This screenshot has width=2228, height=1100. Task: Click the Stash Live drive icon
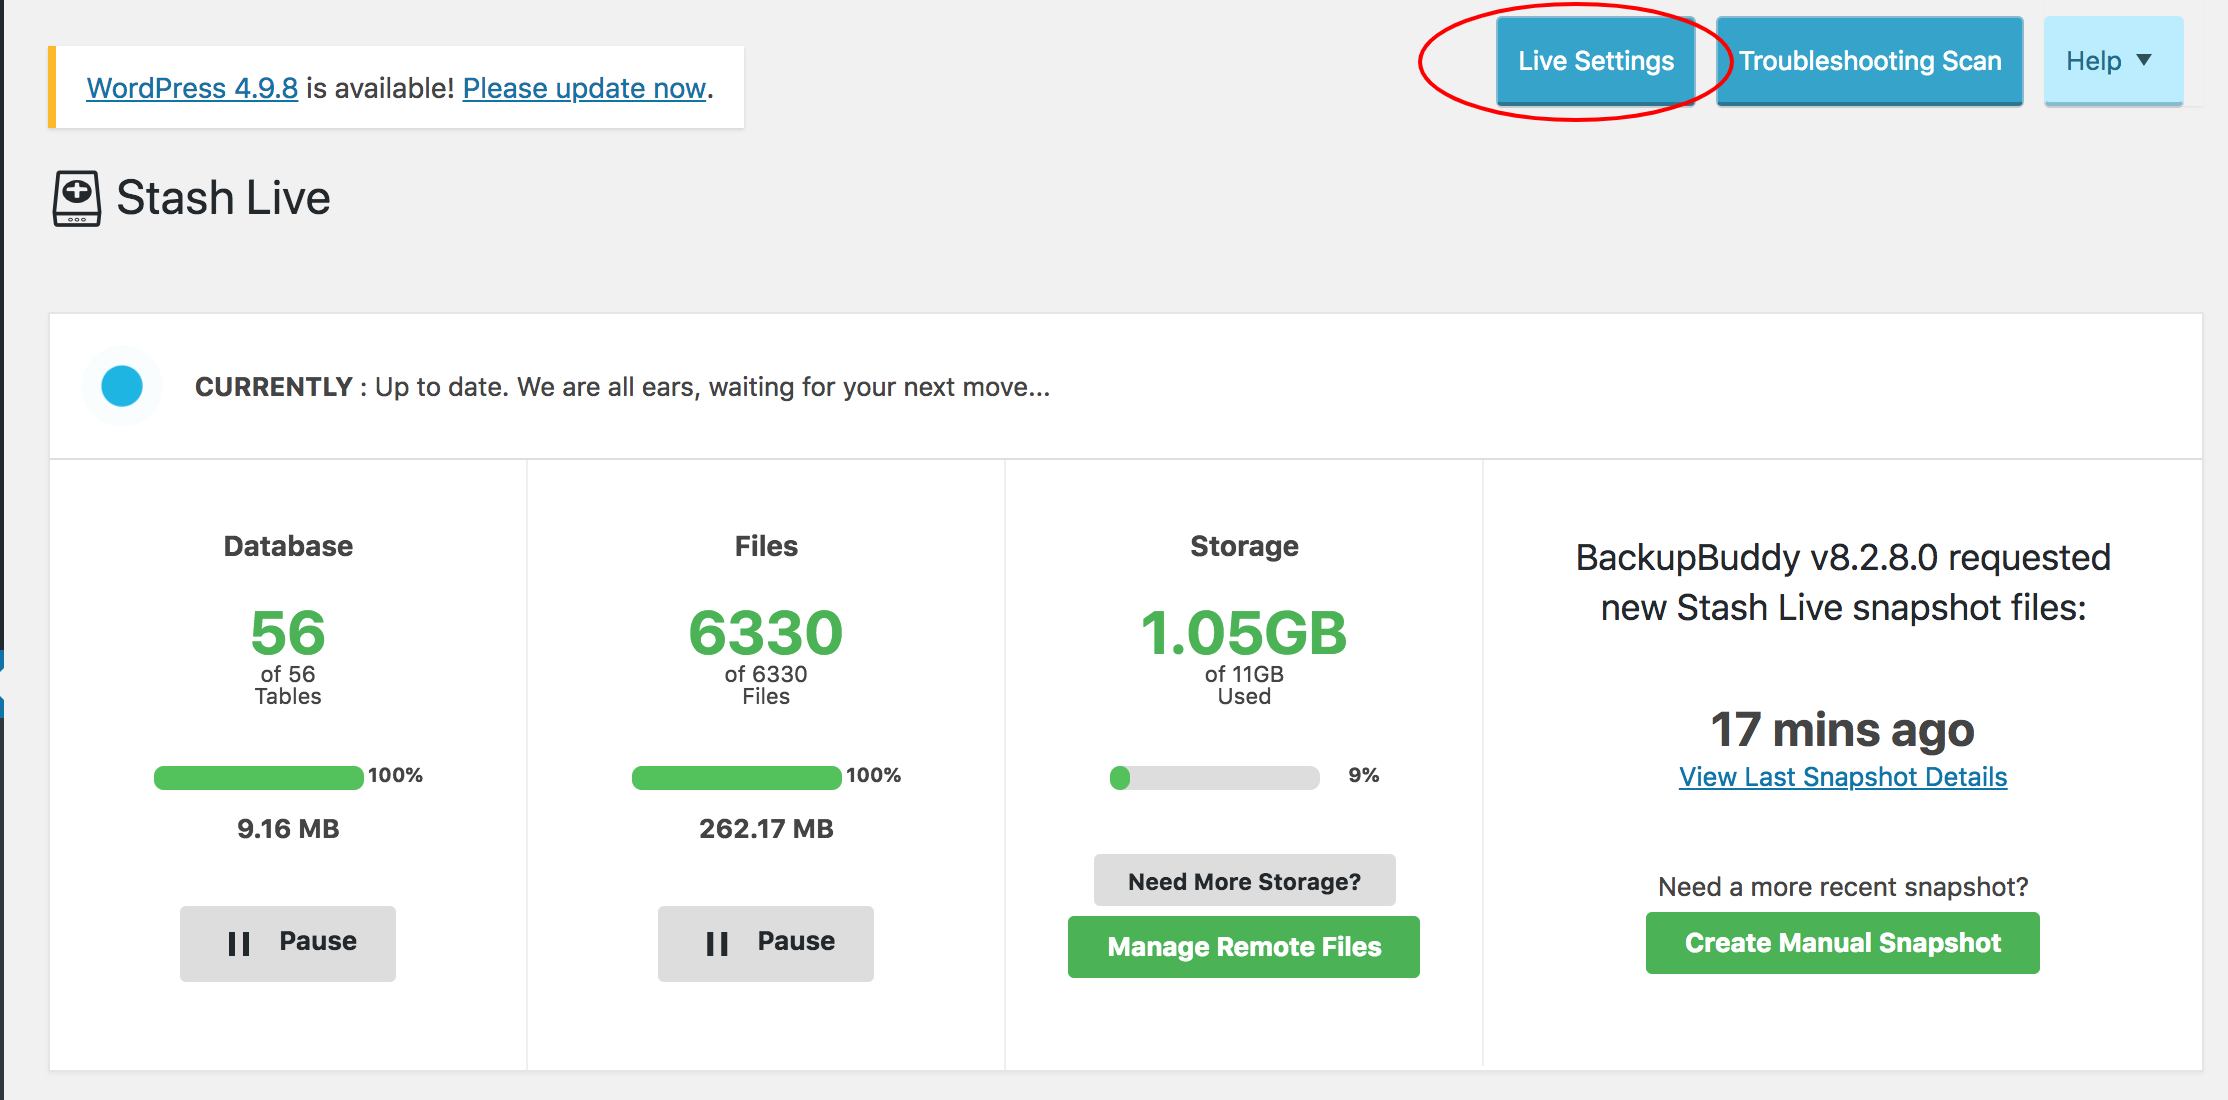coord(77,198)
